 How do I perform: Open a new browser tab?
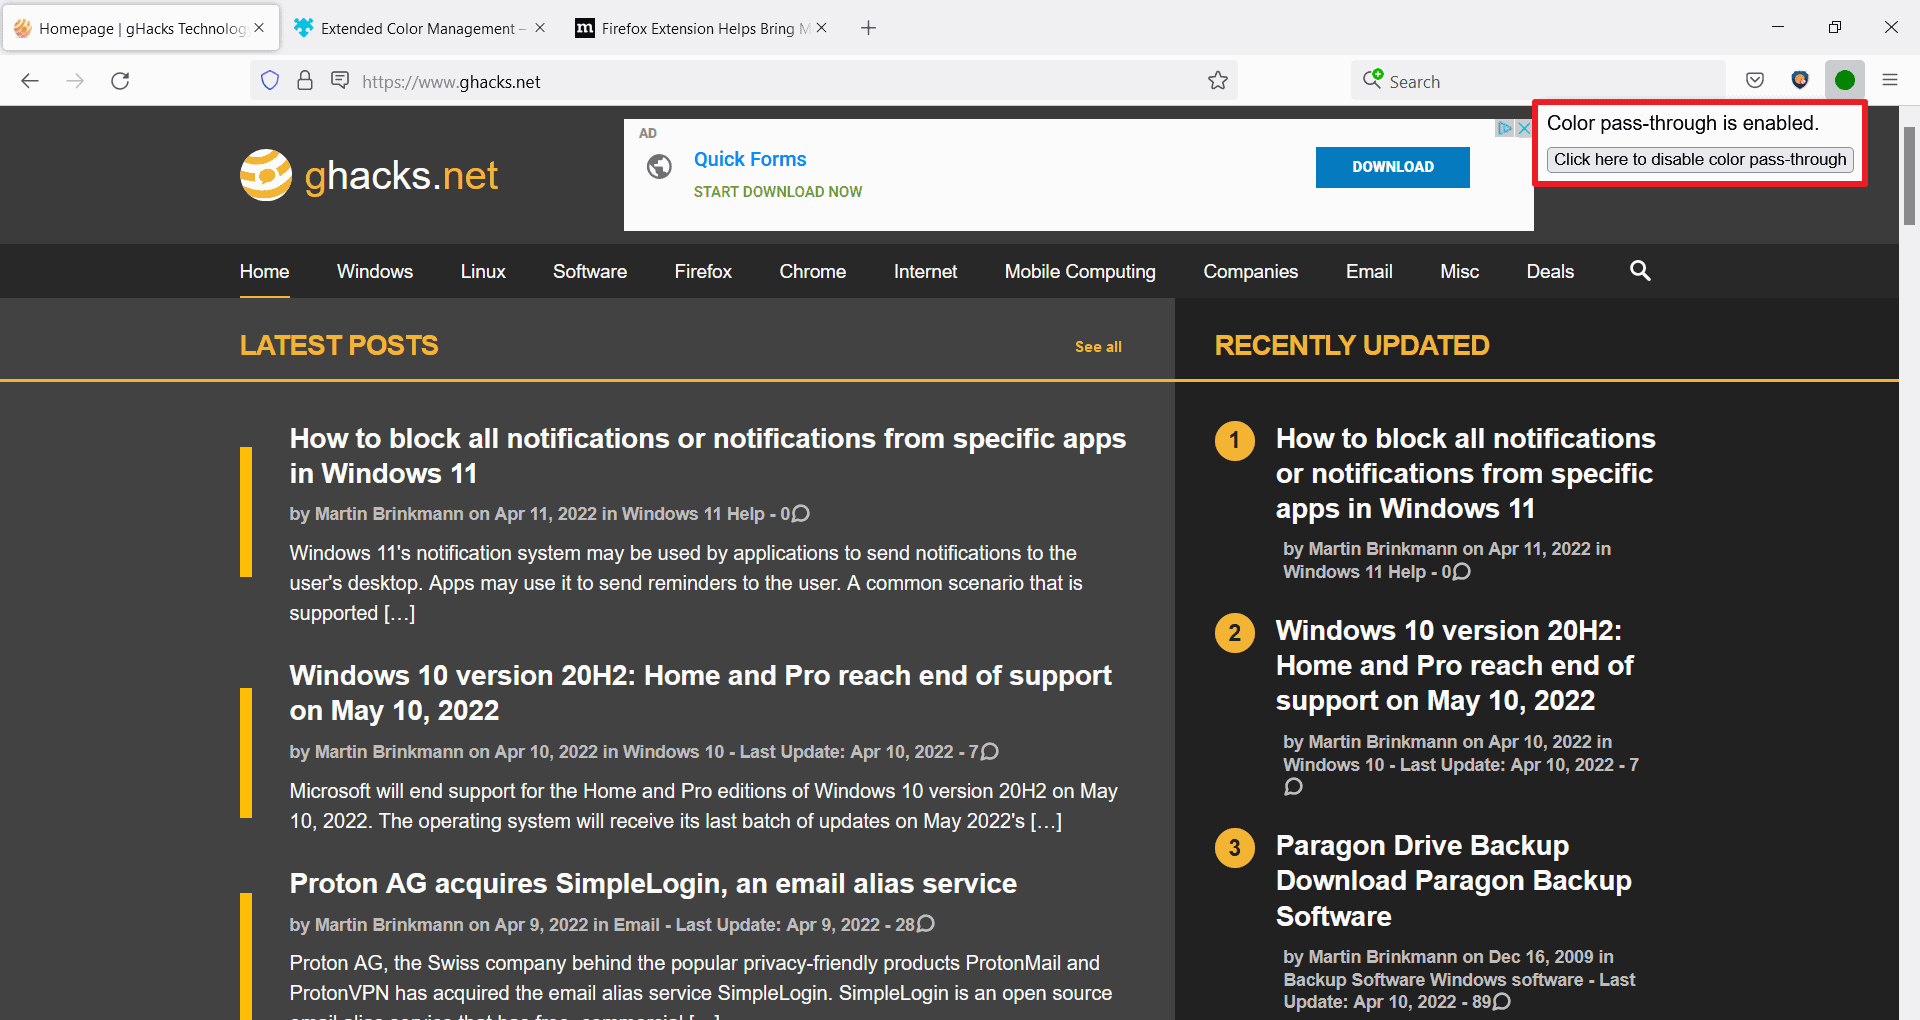868,28
